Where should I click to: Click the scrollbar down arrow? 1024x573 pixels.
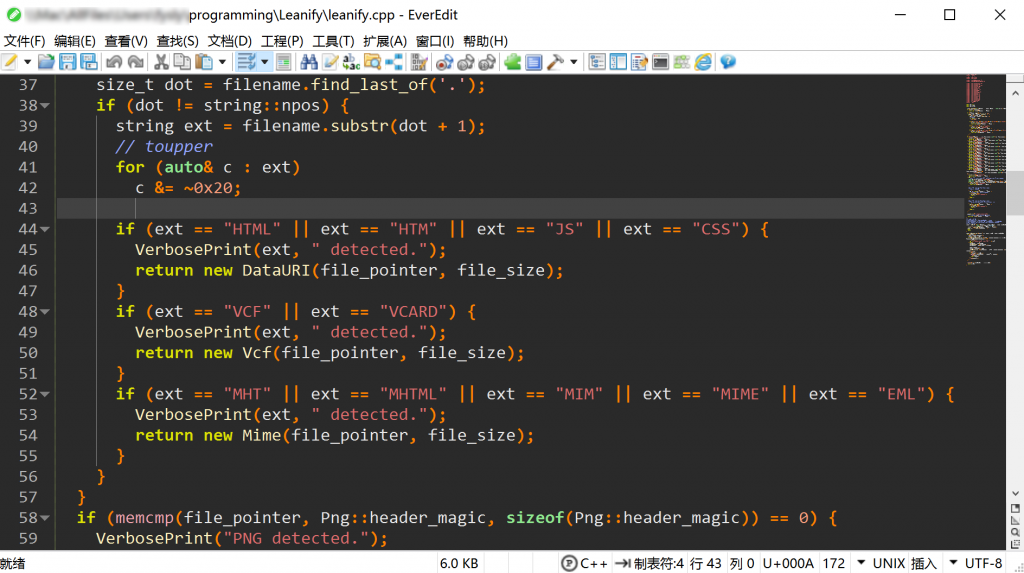(x=1015, y=494)
